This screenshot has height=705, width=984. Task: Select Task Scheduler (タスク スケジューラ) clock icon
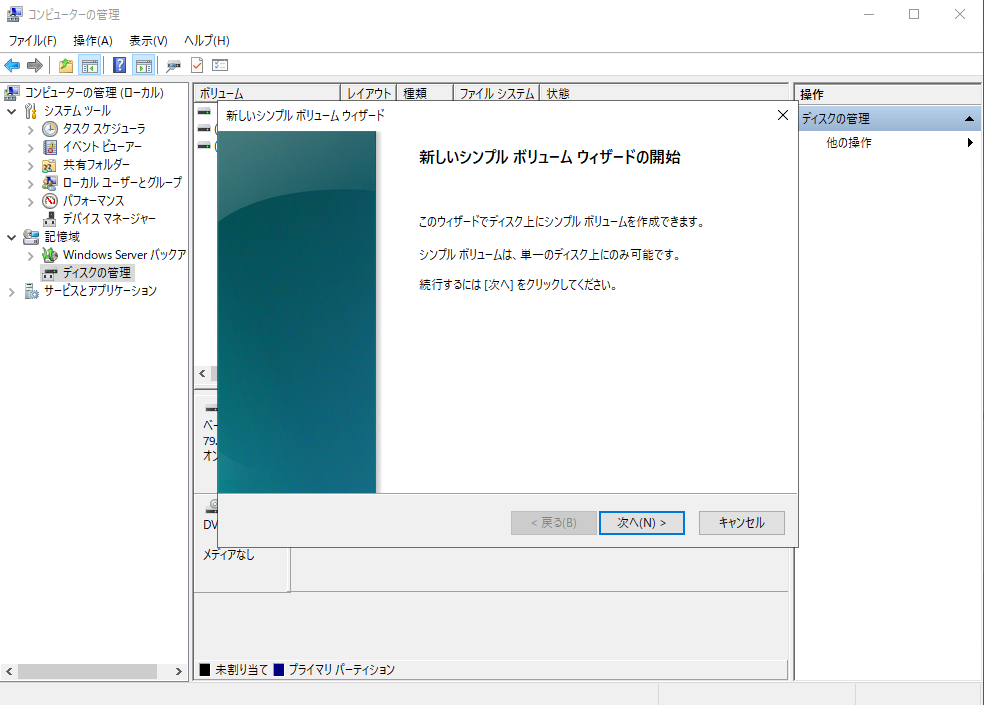[x=50, y=129]
